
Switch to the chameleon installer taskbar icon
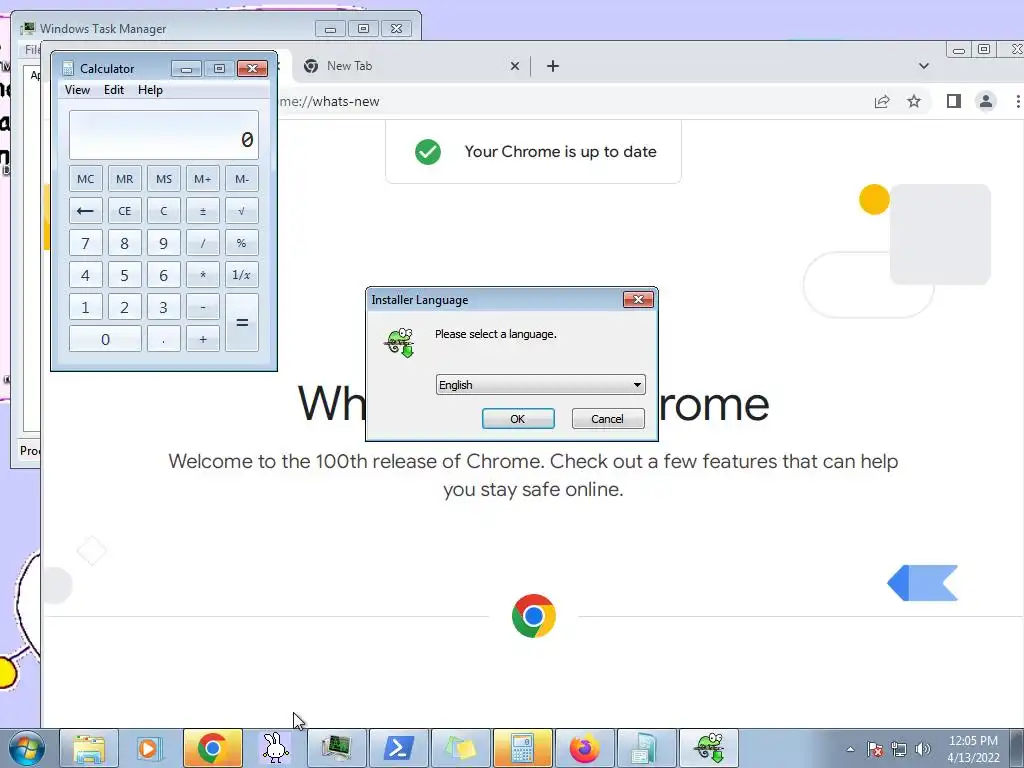709,748
